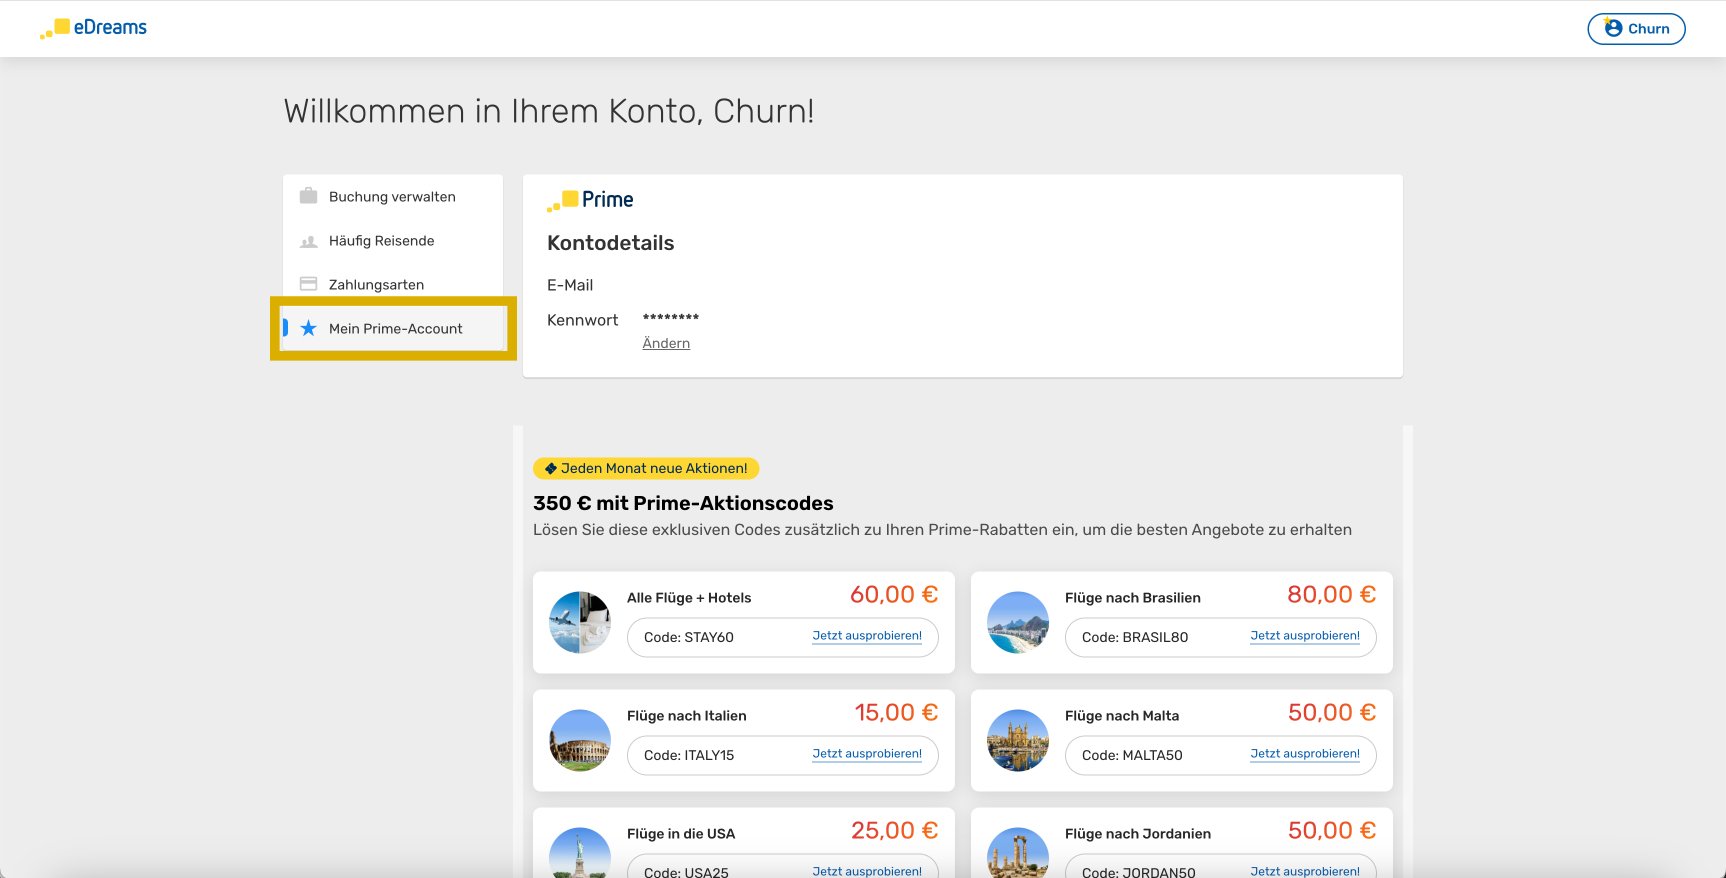Try the STAY60 code now
Viewport: 1726px width, 878px height.
coord(867,636)
